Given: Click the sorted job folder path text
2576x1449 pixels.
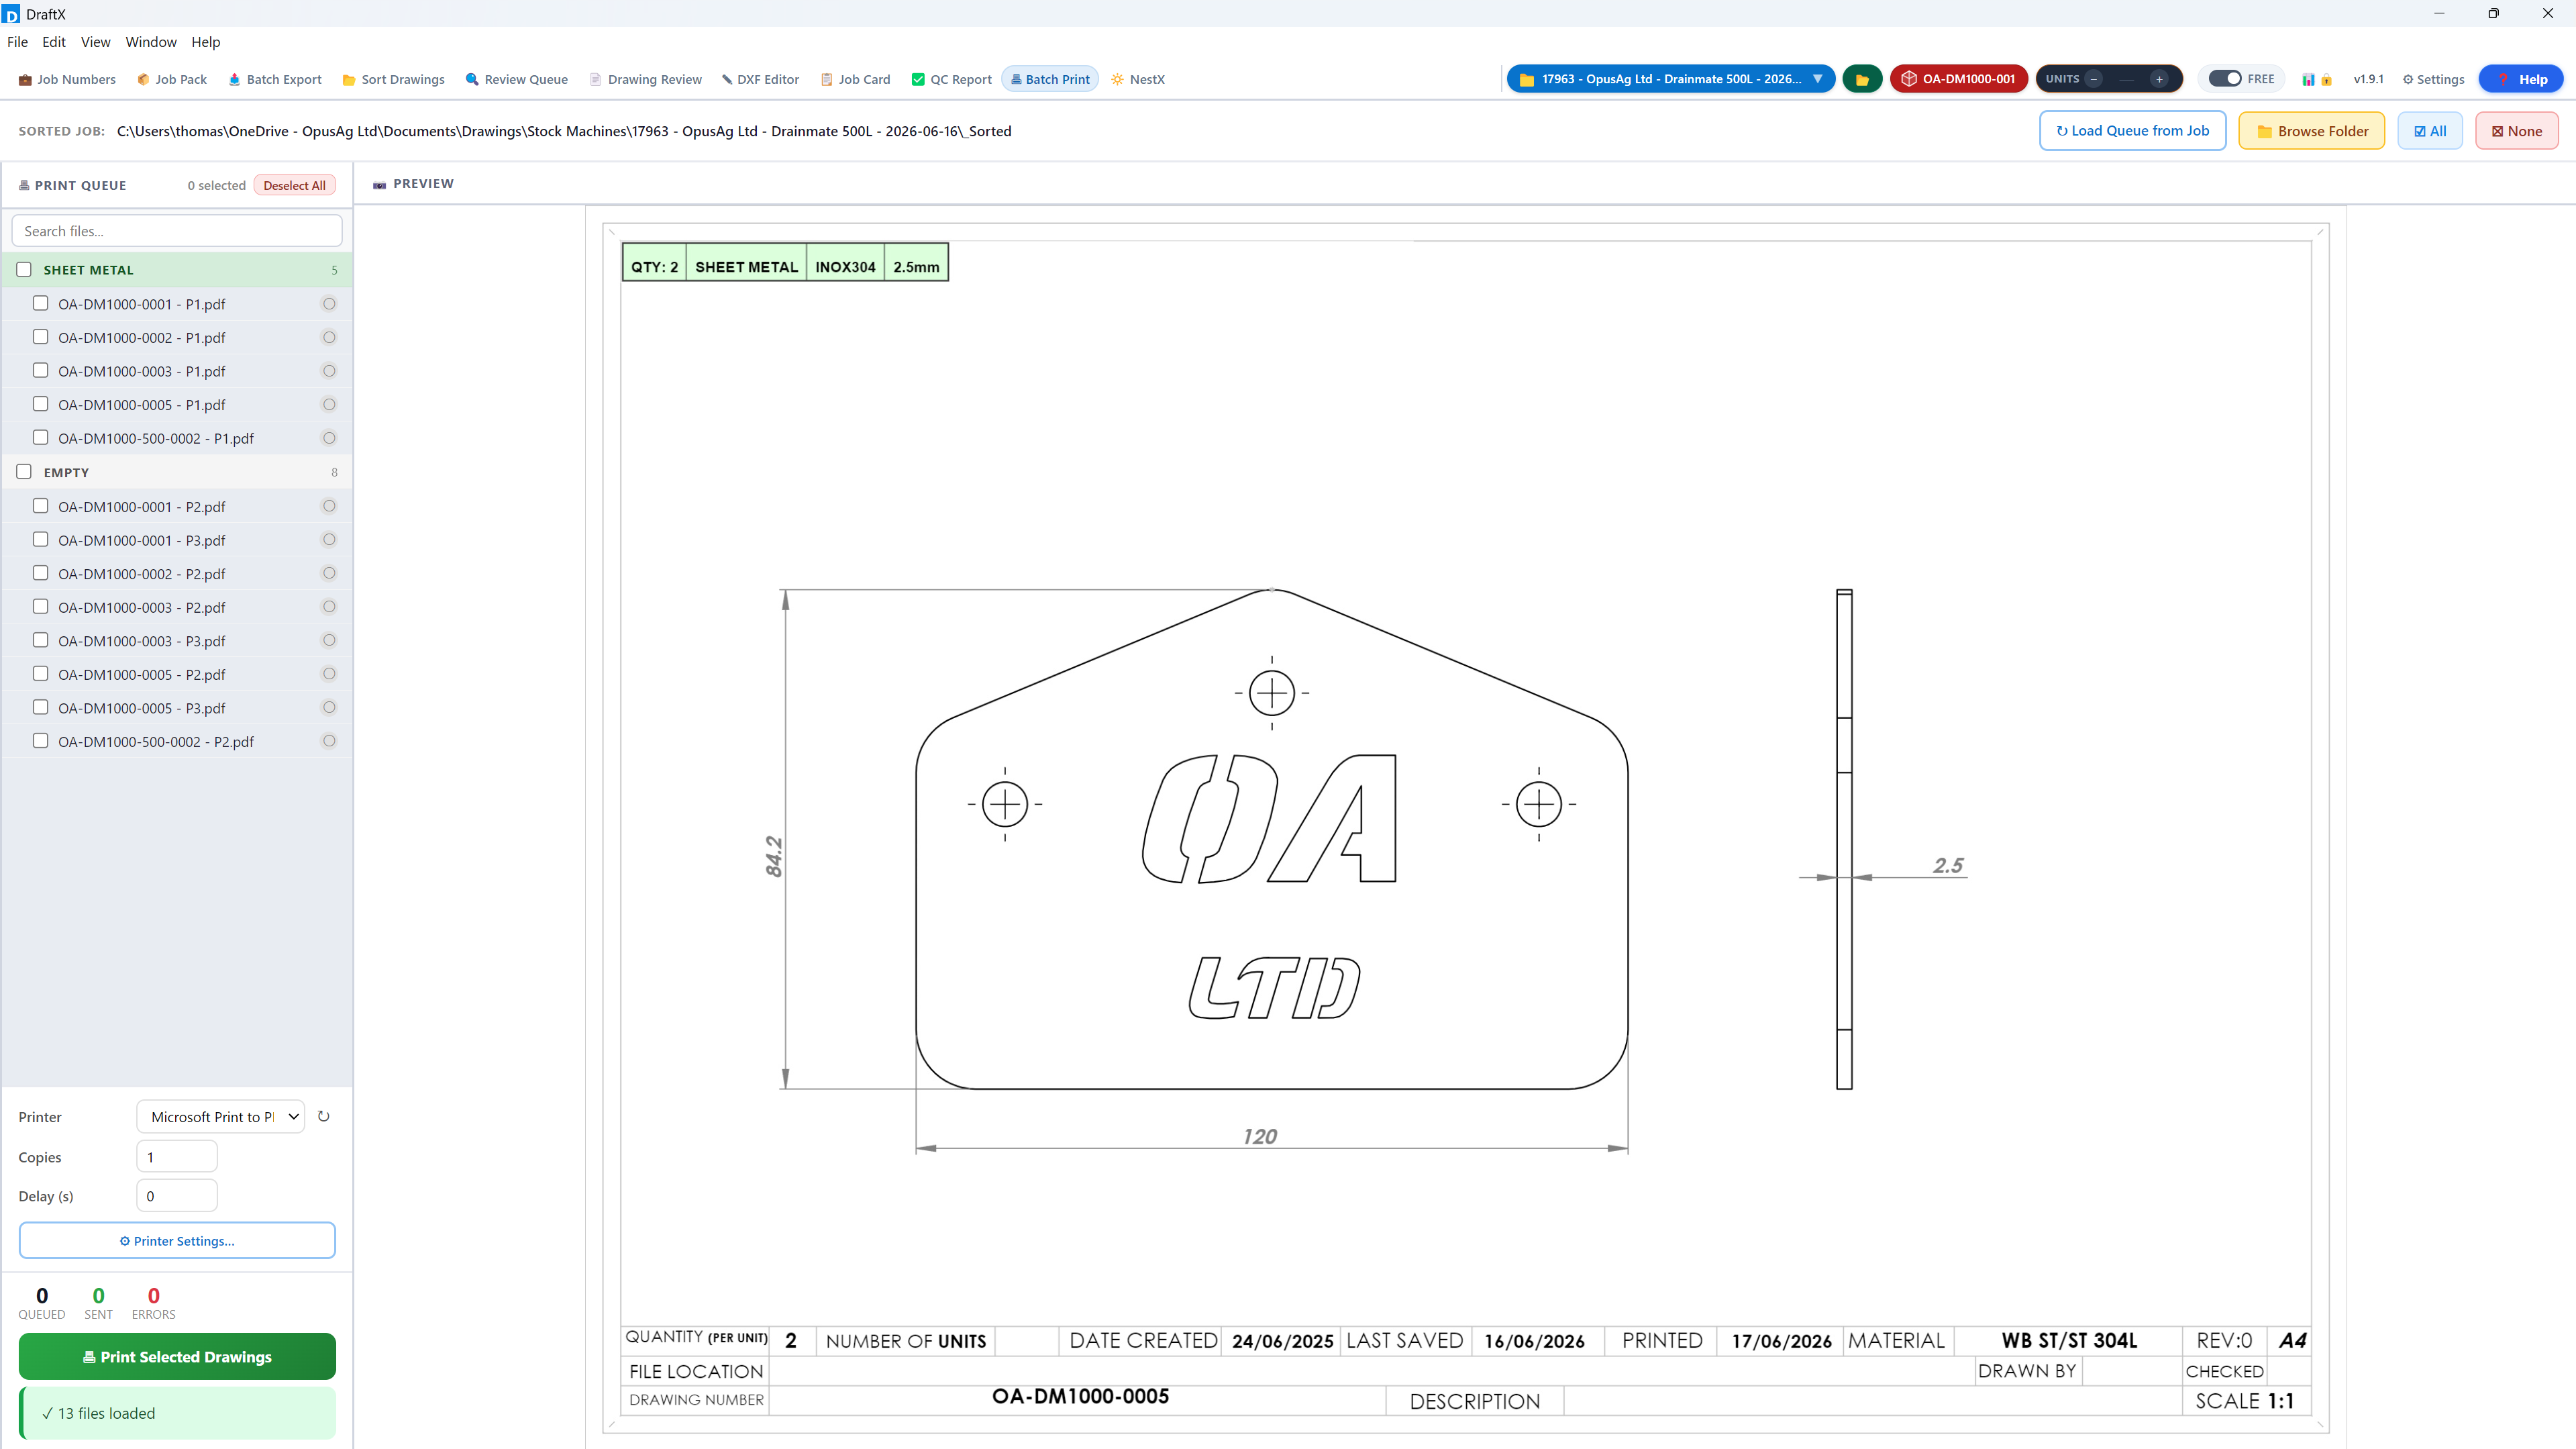Looking at the screenshot, I should coord(564,131).
